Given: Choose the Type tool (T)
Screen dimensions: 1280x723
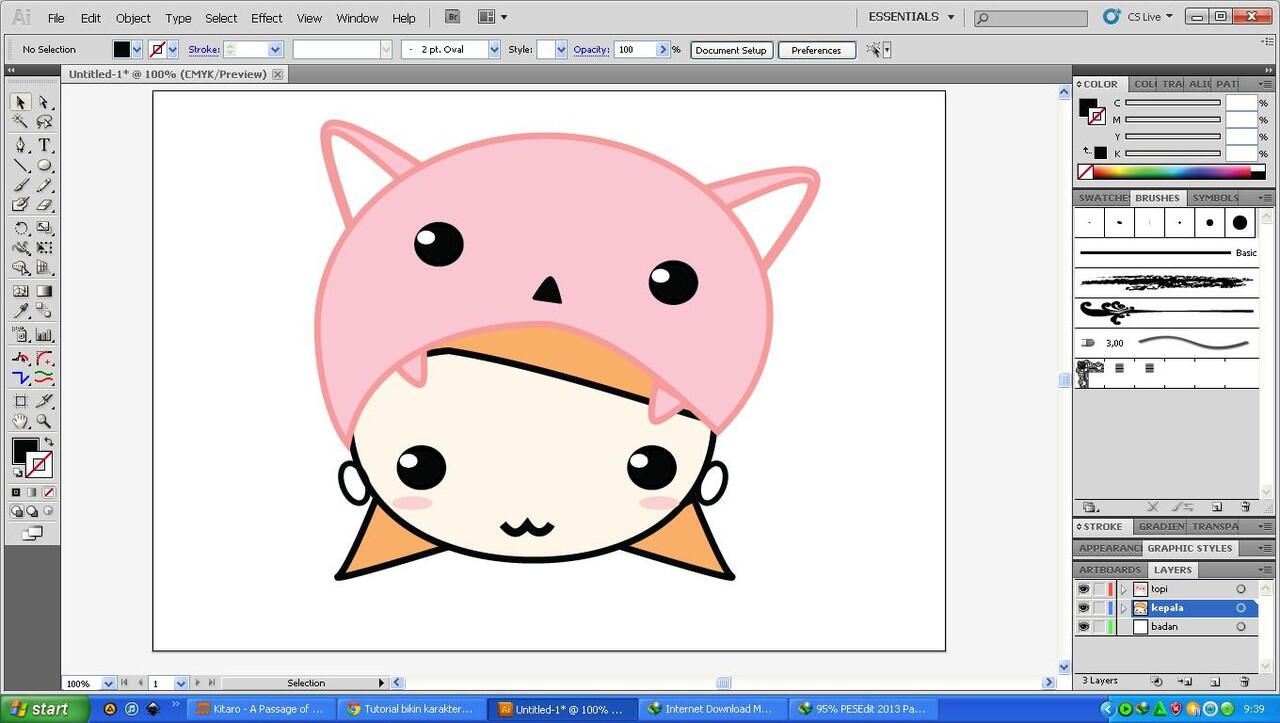Looking at the screenshot, I should pyautogui.click(x=44, y=145).
